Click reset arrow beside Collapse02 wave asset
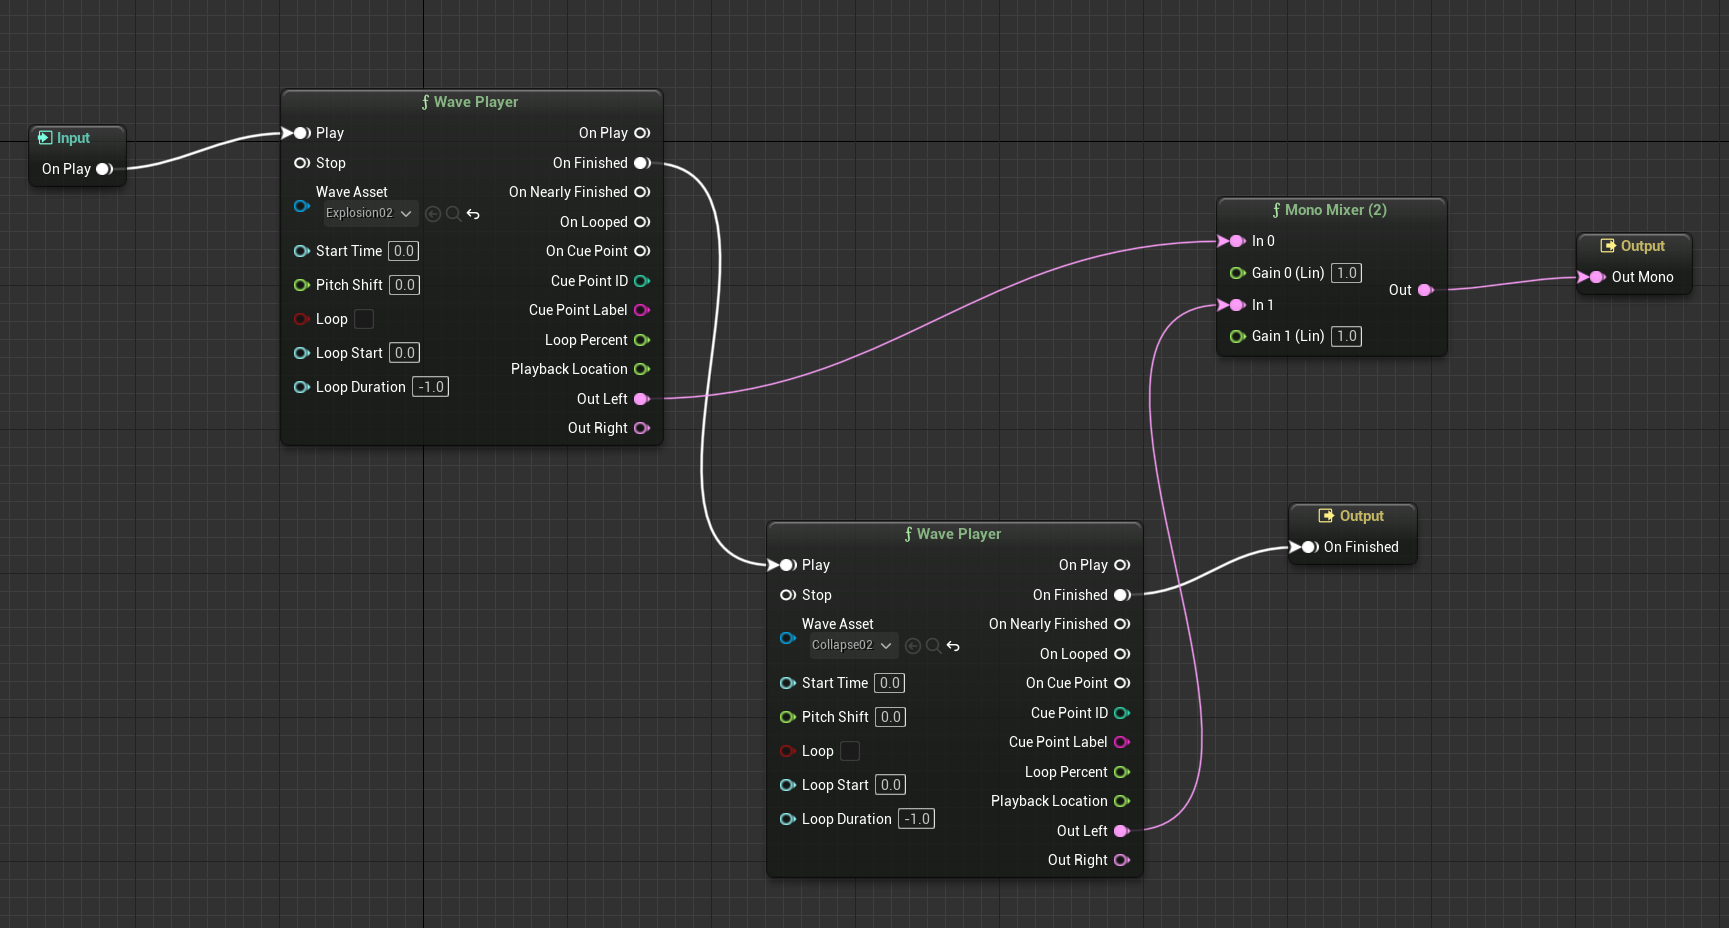1729x928 pixels. [x=953, y=646]
